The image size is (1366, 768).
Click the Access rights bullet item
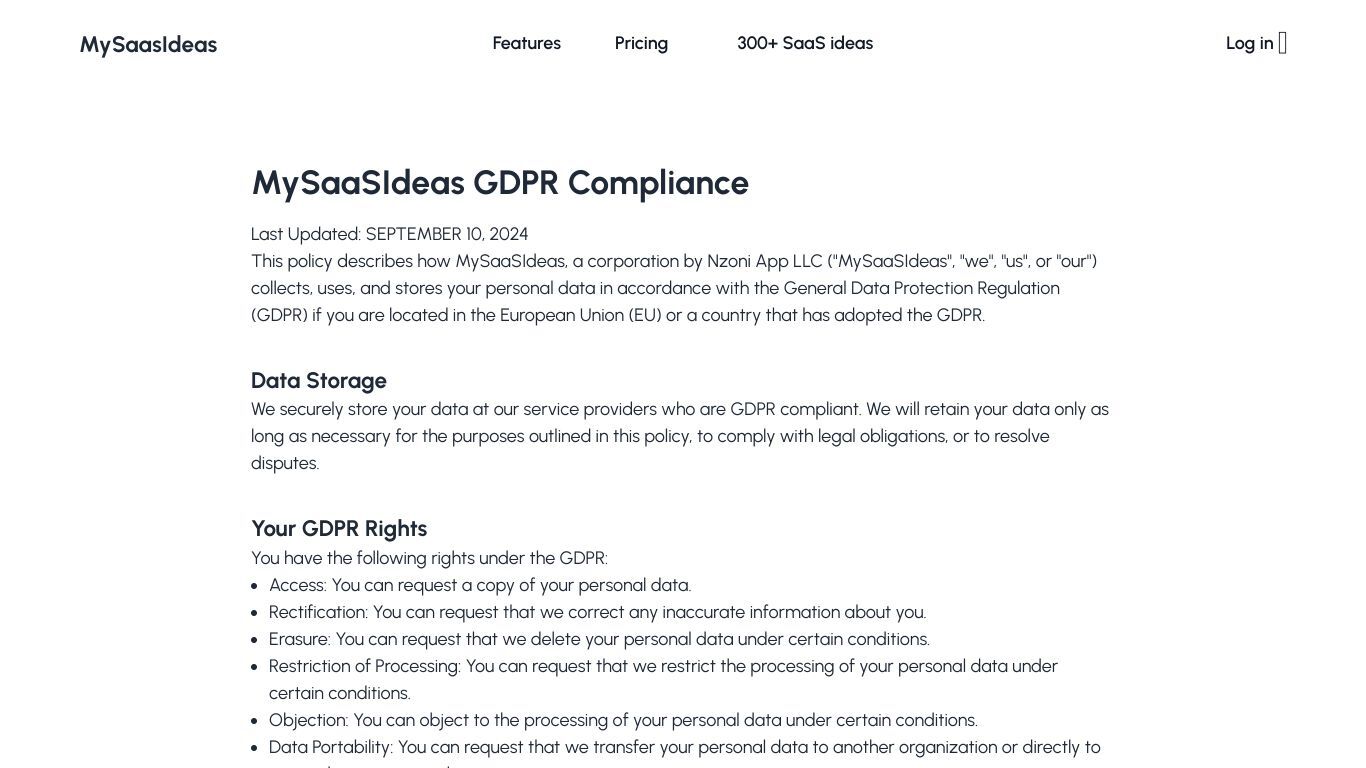coord(480,585)
